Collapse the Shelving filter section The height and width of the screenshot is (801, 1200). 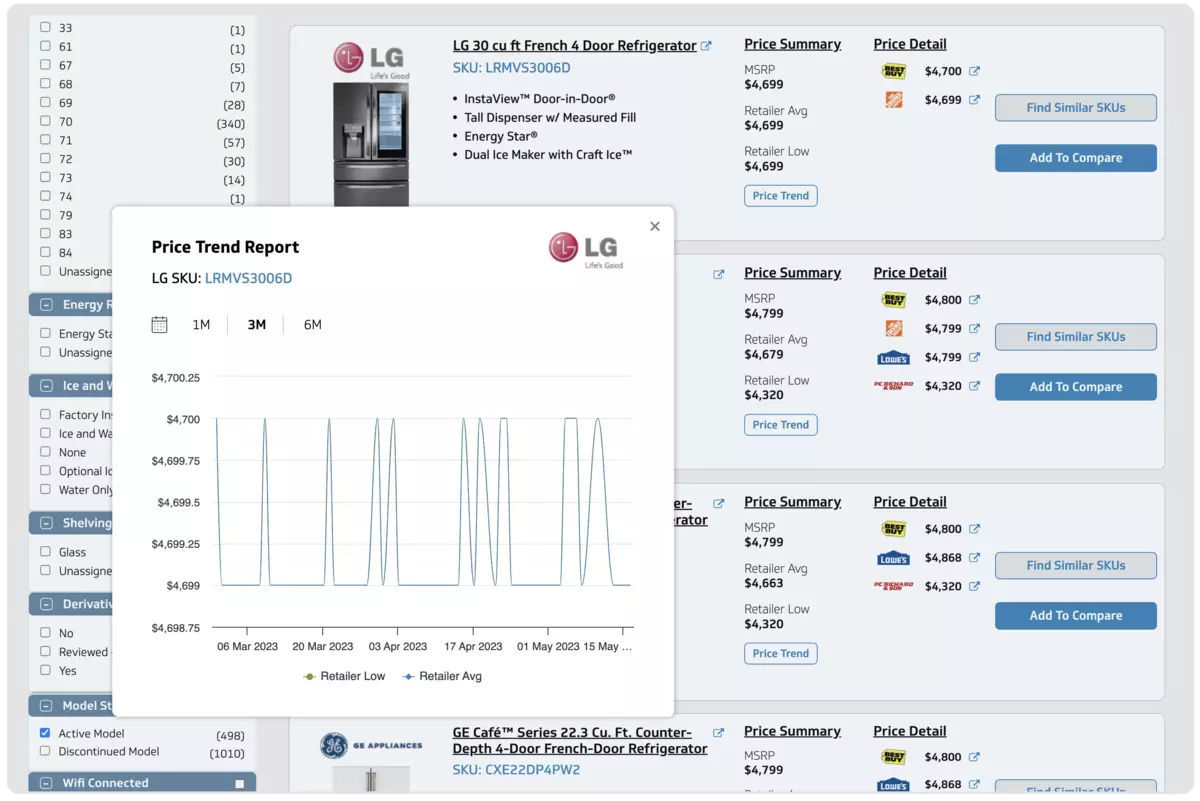tap(46, 523)
